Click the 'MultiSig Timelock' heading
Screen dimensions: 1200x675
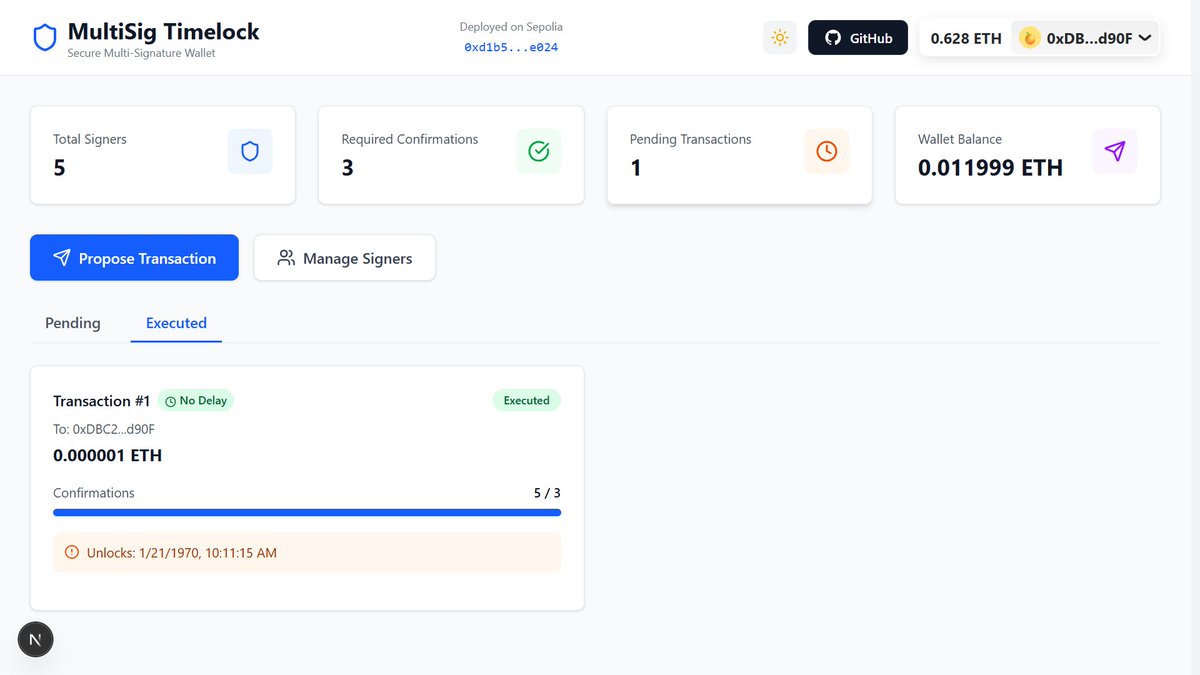coord(163,31)
